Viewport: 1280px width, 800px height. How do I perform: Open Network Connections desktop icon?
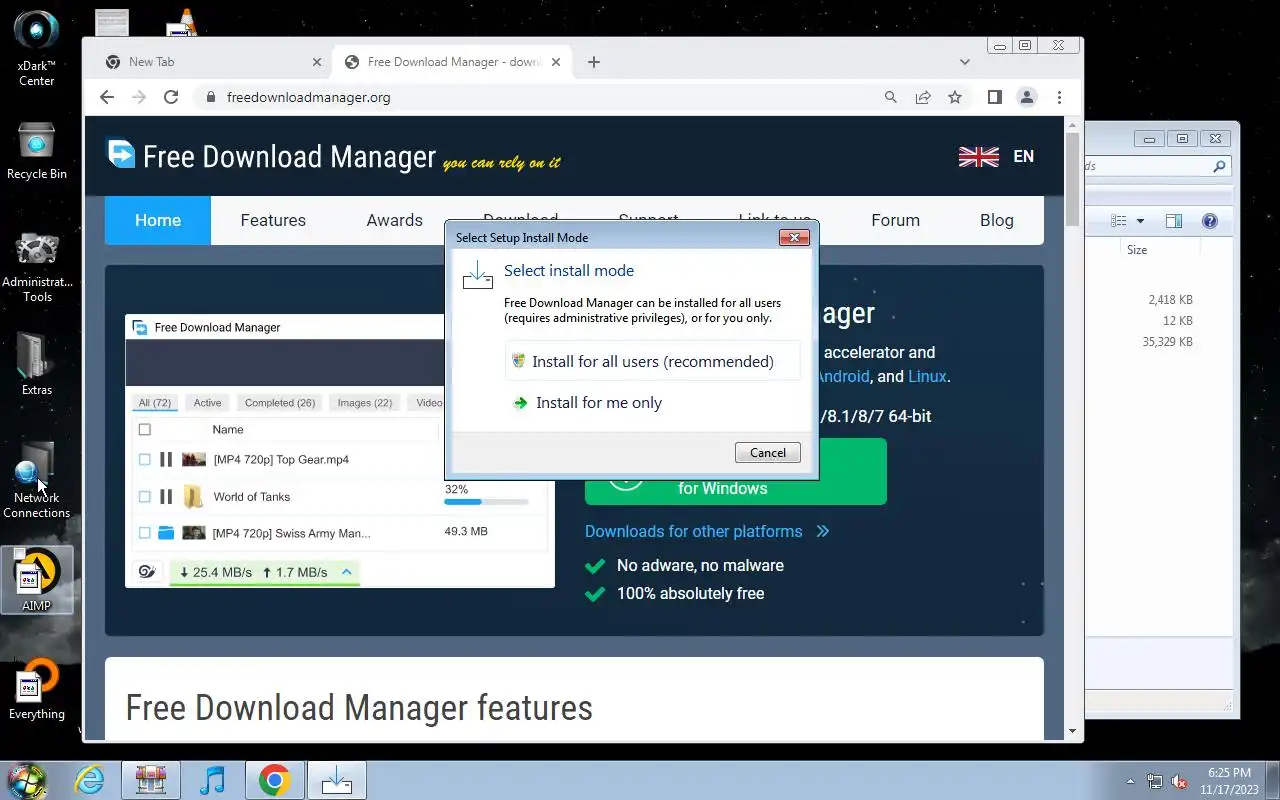(37, 481)
